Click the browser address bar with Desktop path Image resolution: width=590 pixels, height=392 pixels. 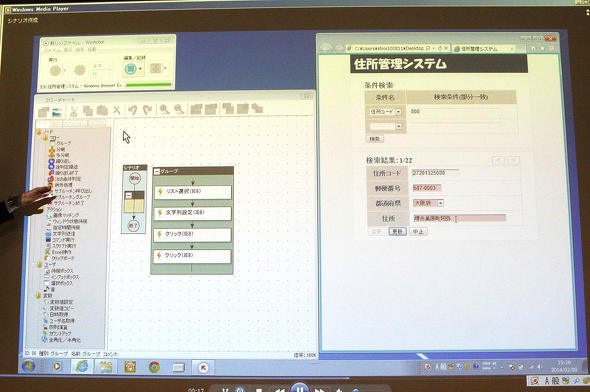tap(397, 49)
